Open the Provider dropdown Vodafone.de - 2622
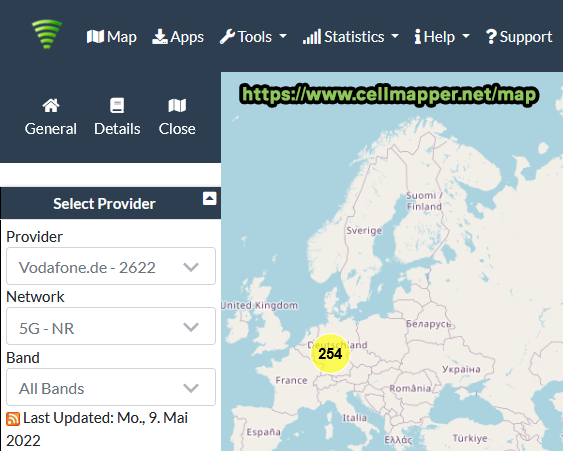 point(111,266)
